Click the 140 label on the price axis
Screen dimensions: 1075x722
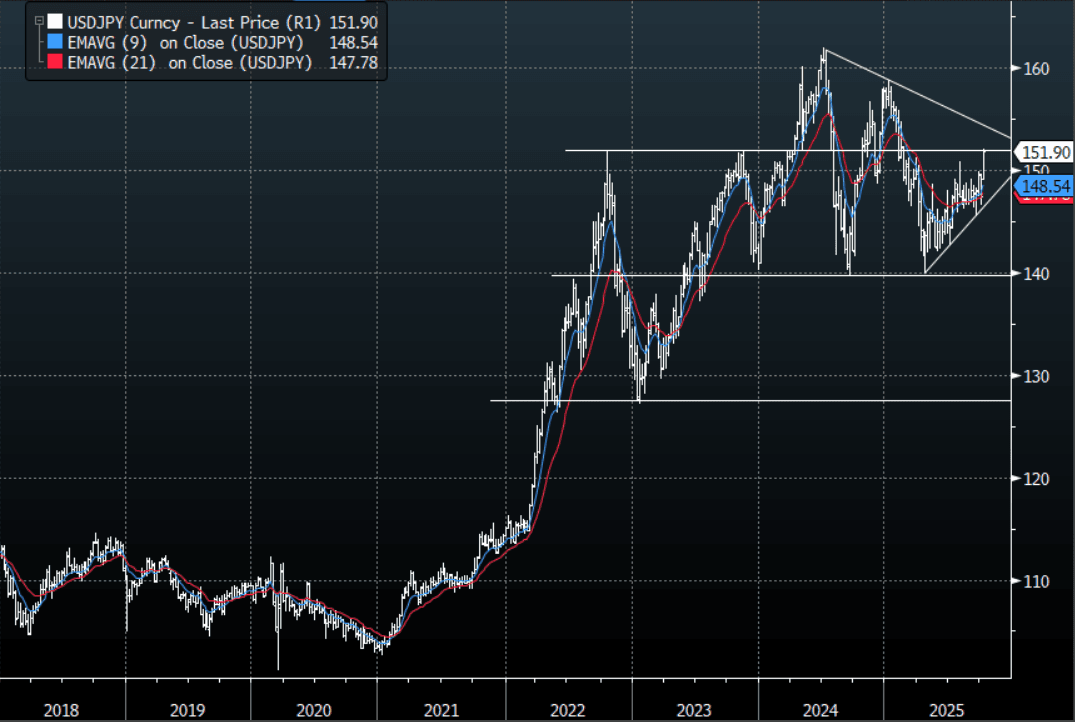pyautogui.click(x=1036, y=274)
